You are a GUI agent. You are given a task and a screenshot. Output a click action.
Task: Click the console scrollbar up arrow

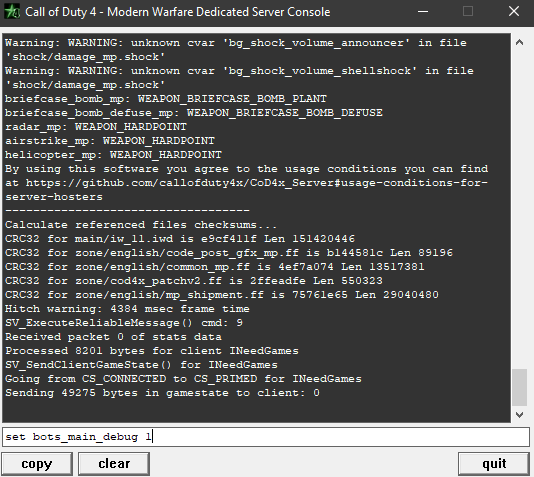point(519,43)
